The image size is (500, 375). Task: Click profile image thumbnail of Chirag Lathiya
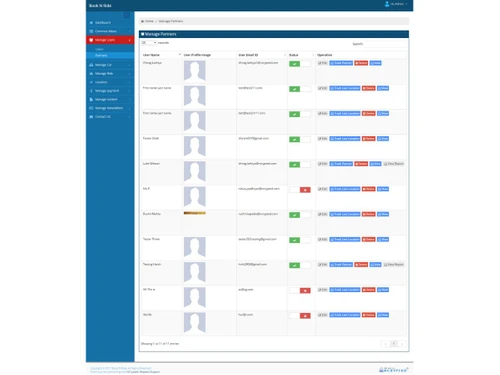195,71
